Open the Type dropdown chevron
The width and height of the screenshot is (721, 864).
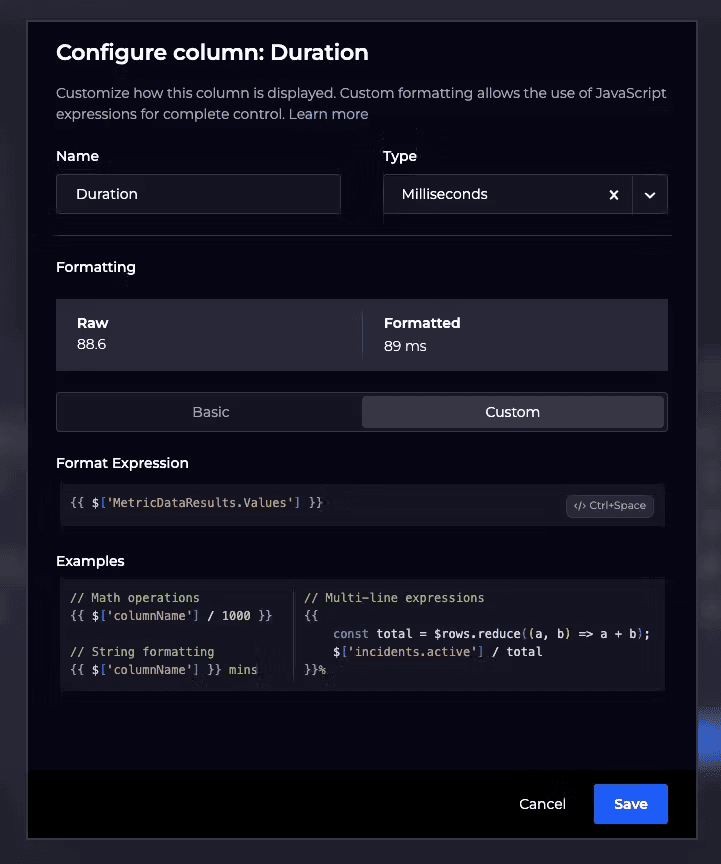click(x=650, y=195)
